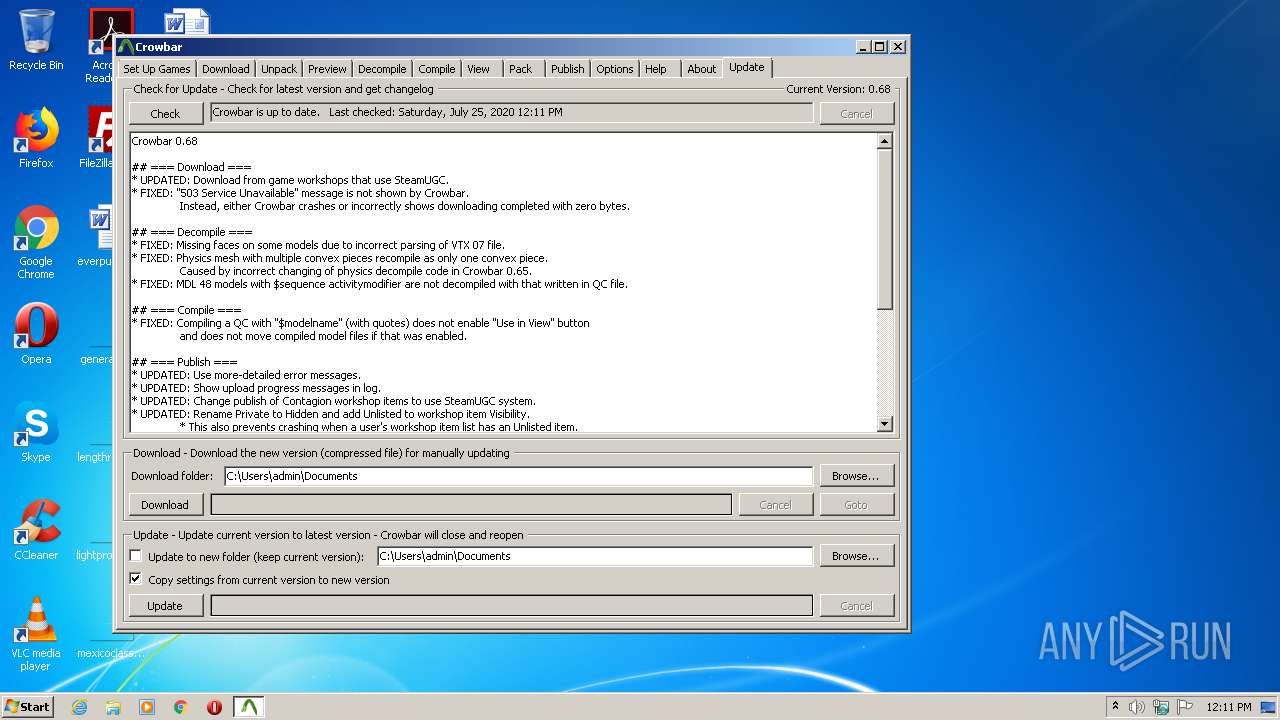The width and height of the screenshot is (1280, 720).
Task: Open the Action Center flag icon
Action: pyautogui.click(x=1185, y=707)
